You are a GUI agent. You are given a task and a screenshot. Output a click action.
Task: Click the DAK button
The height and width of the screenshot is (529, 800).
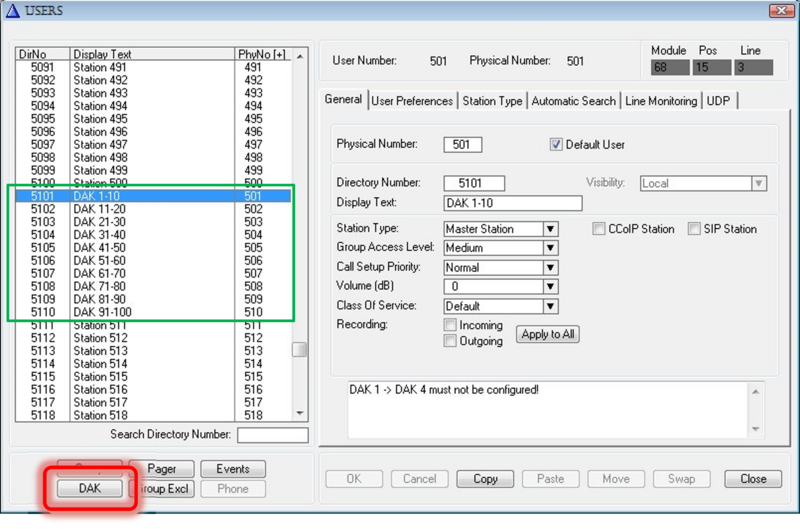pyautogui.click(x=90, y=489)
